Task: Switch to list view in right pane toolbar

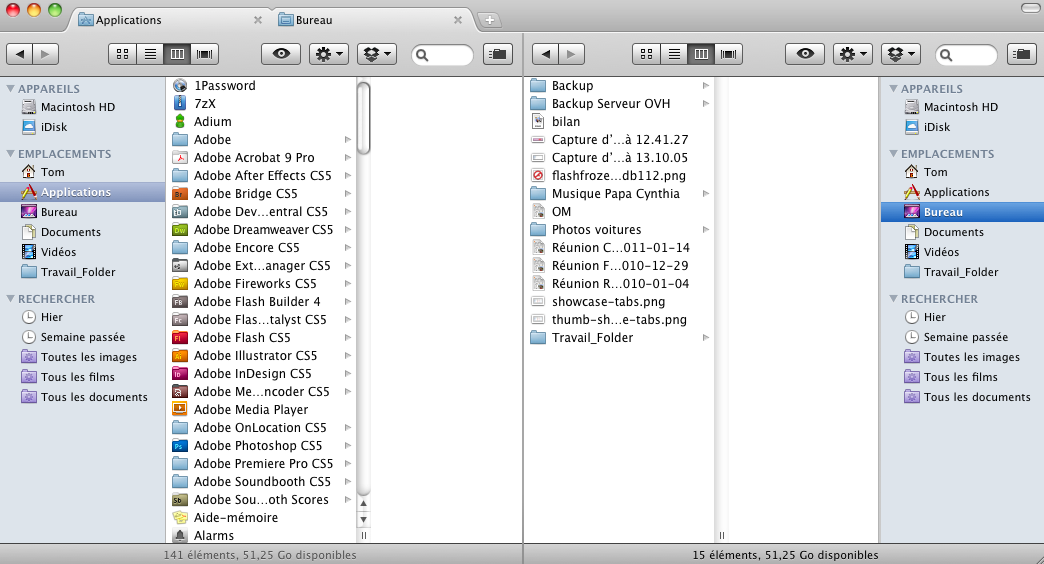Action: pyautogui.click(x=674, y=54)
